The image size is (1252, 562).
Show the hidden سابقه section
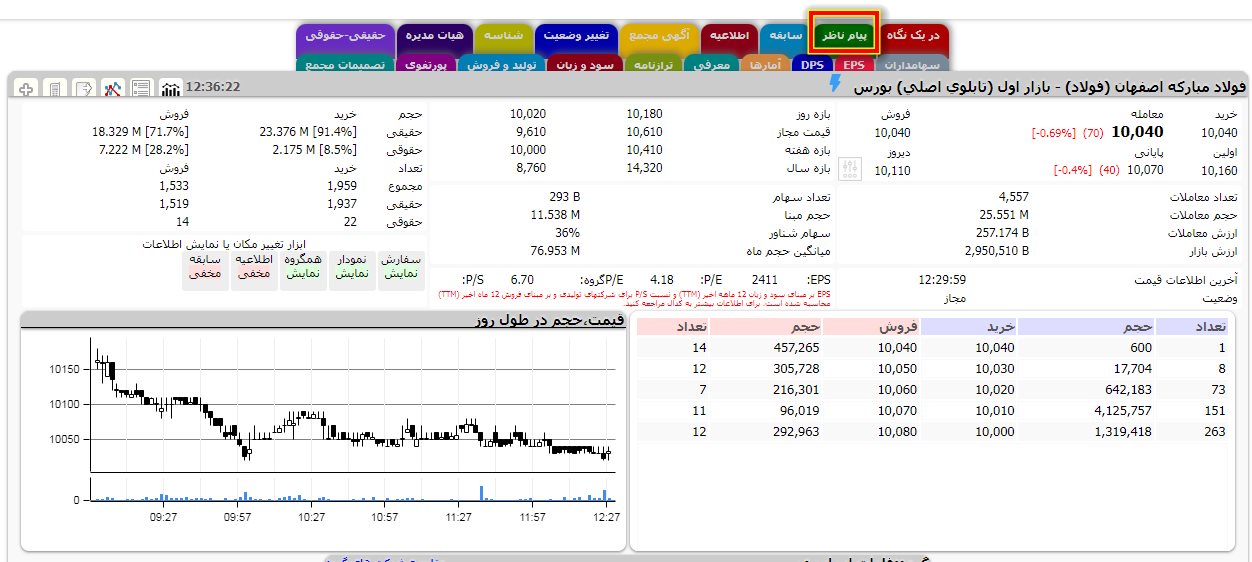pos(205,273)
